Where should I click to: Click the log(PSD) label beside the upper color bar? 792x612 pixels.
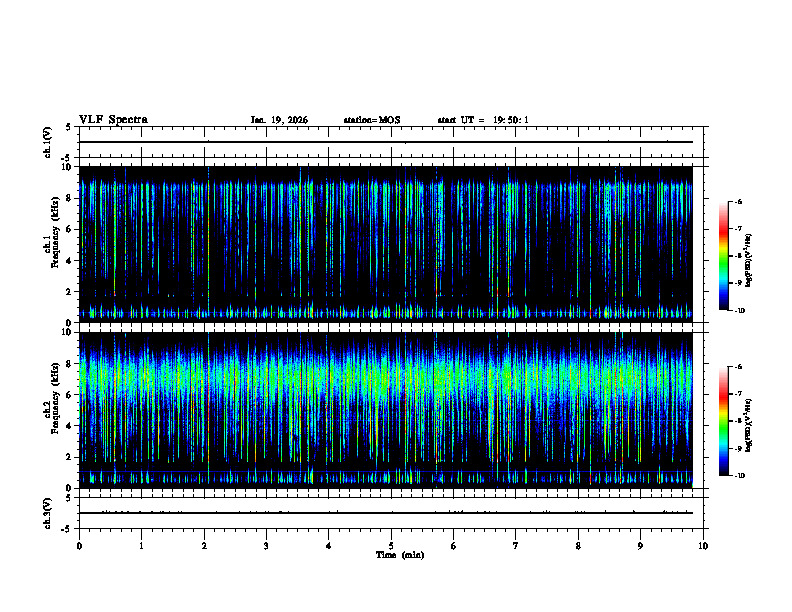(749, 260)
